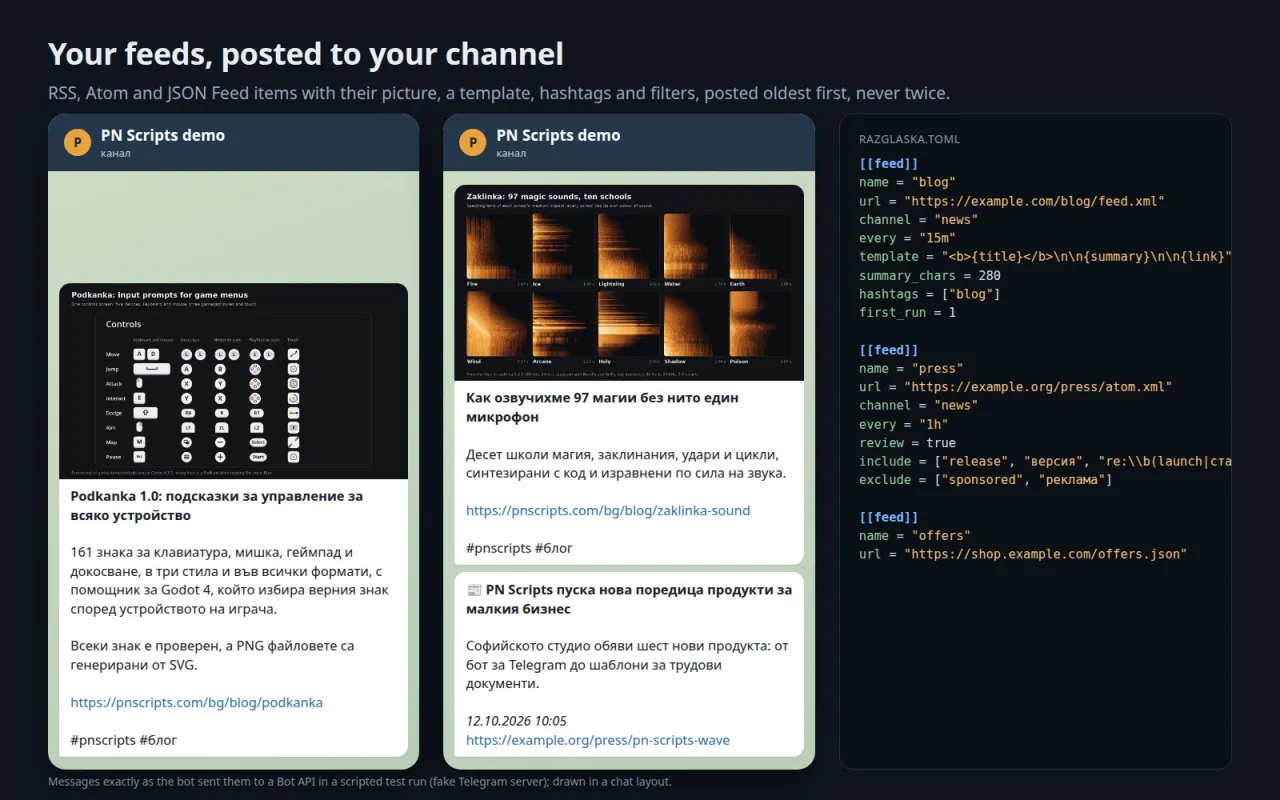1280x800 pixels.
Task: Click the 'Софийското студио обяви' paragraph
Action: point(627,665)
